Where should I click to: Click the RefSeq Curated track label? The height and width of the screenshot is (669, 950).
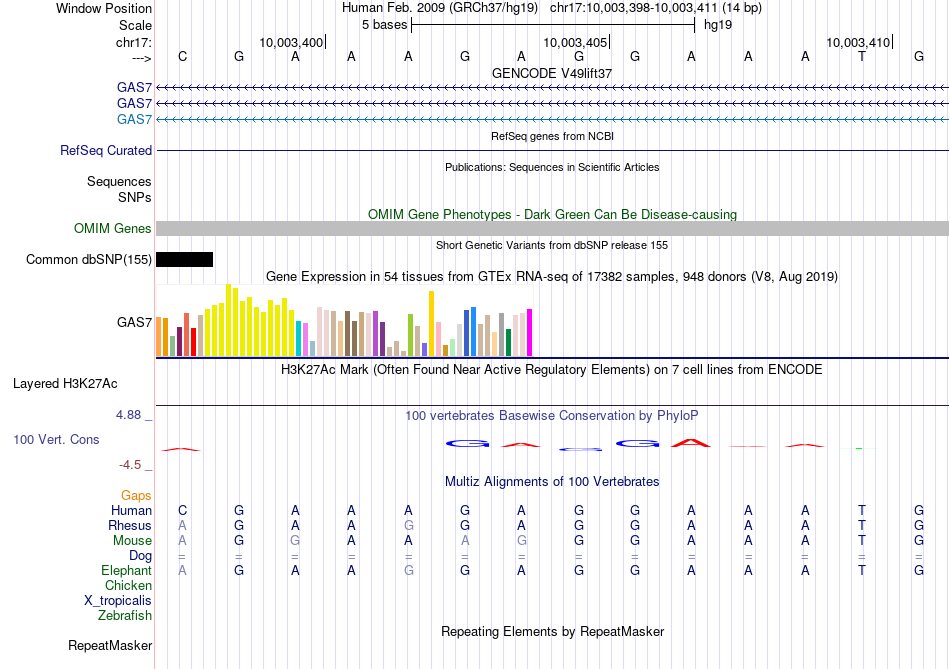[106, 150]
